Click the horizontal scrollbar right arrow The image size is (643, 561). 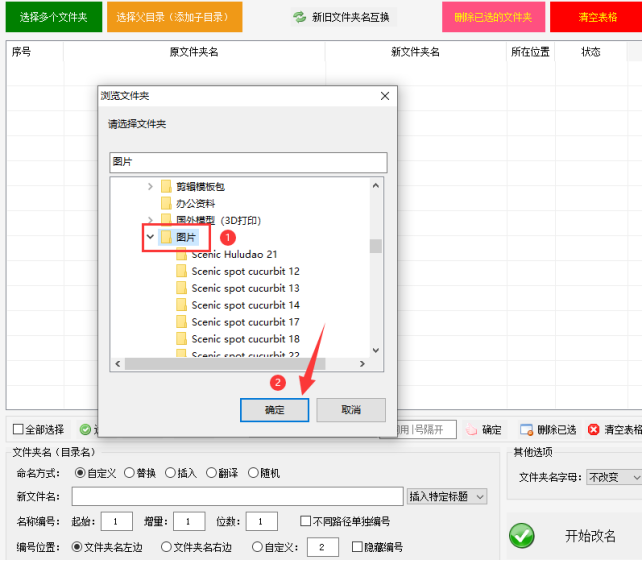point(362,364)
